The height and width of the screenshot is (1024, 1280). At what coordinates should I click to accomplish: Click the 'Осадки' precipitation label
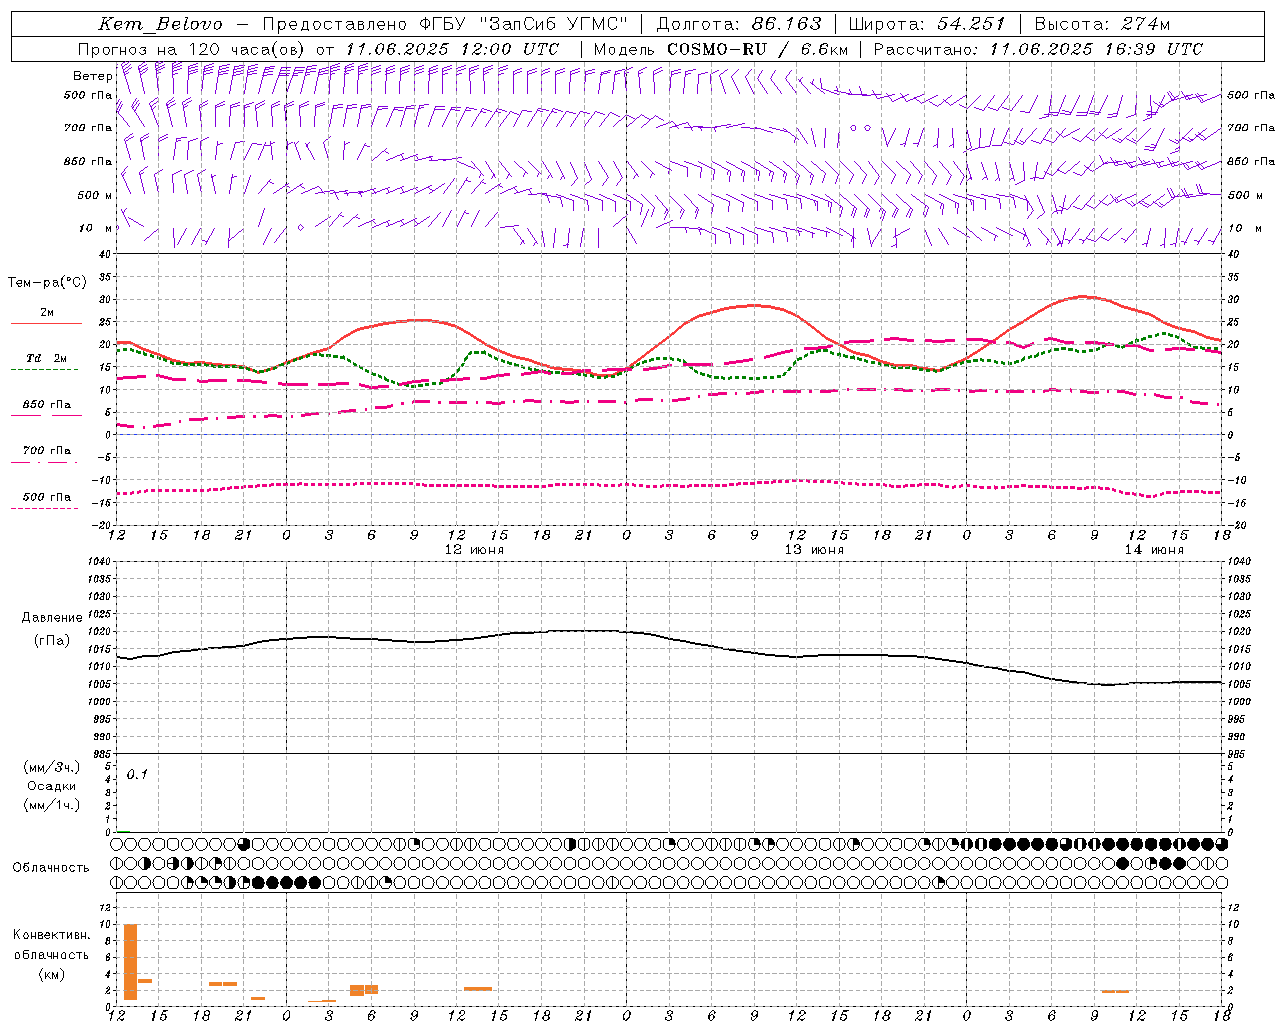(52, 786)
